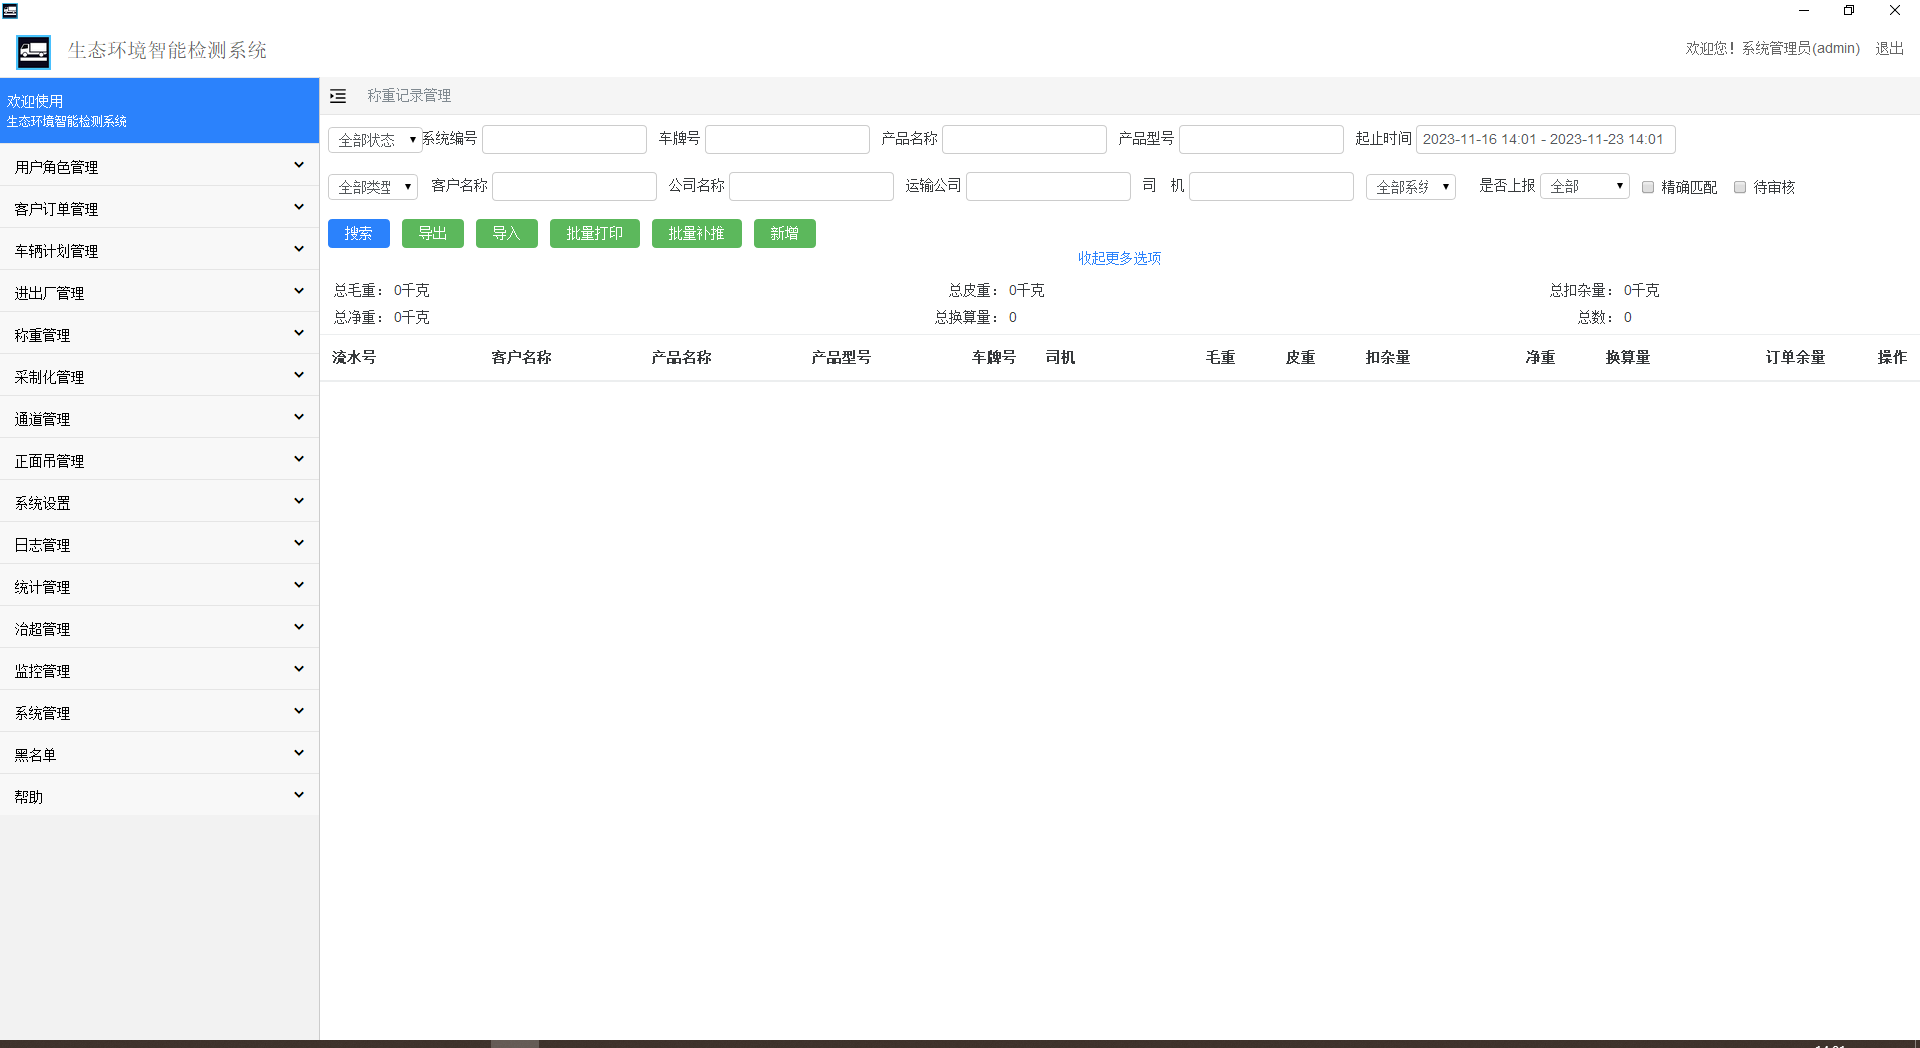Focus the 公司名称 input field
Screen dimensions: 1920x1048
tap(811, 186)
